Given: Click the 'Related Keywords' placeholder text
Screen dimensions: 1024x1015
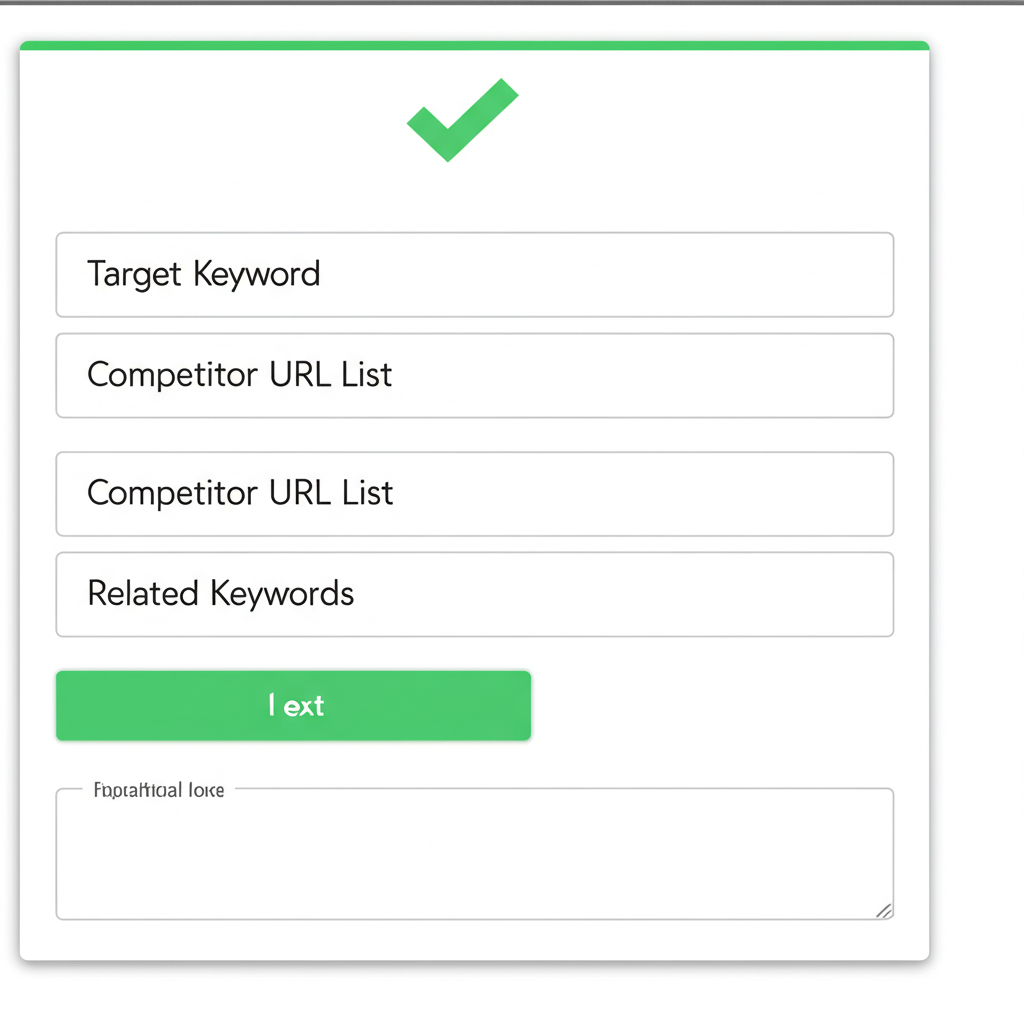Looking at the screenshot, I should coord(221,594).
